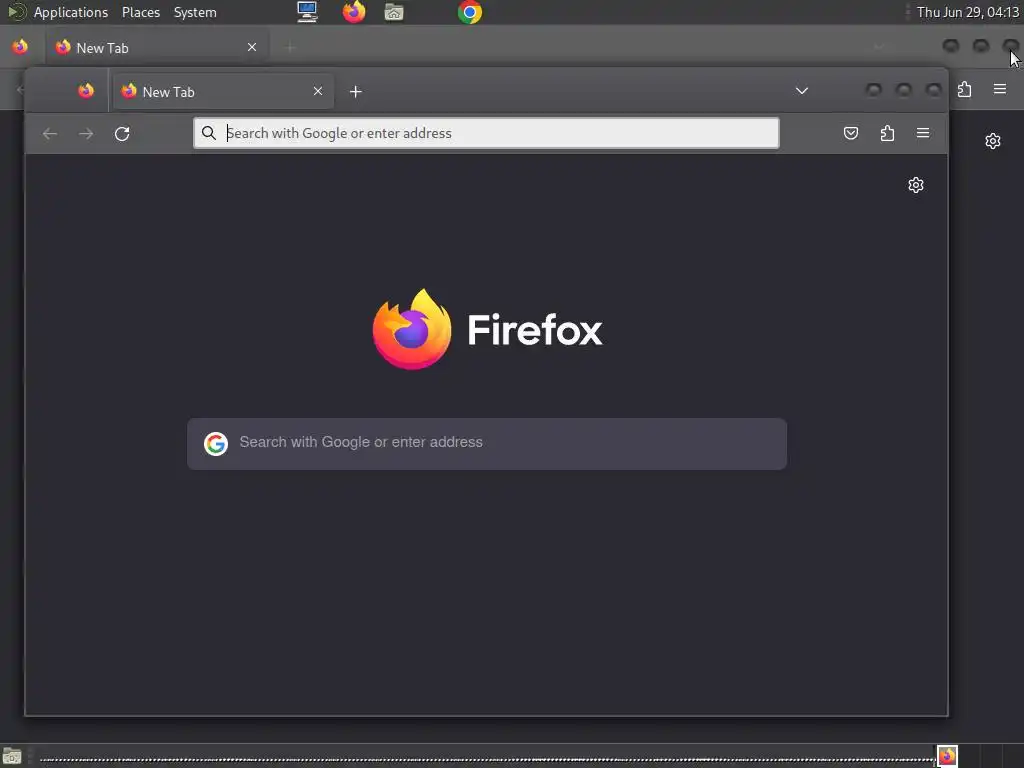Screen dimensions: 1024x768
Task: Close New Tab in background Firefox window
Action: pos(251,47)
